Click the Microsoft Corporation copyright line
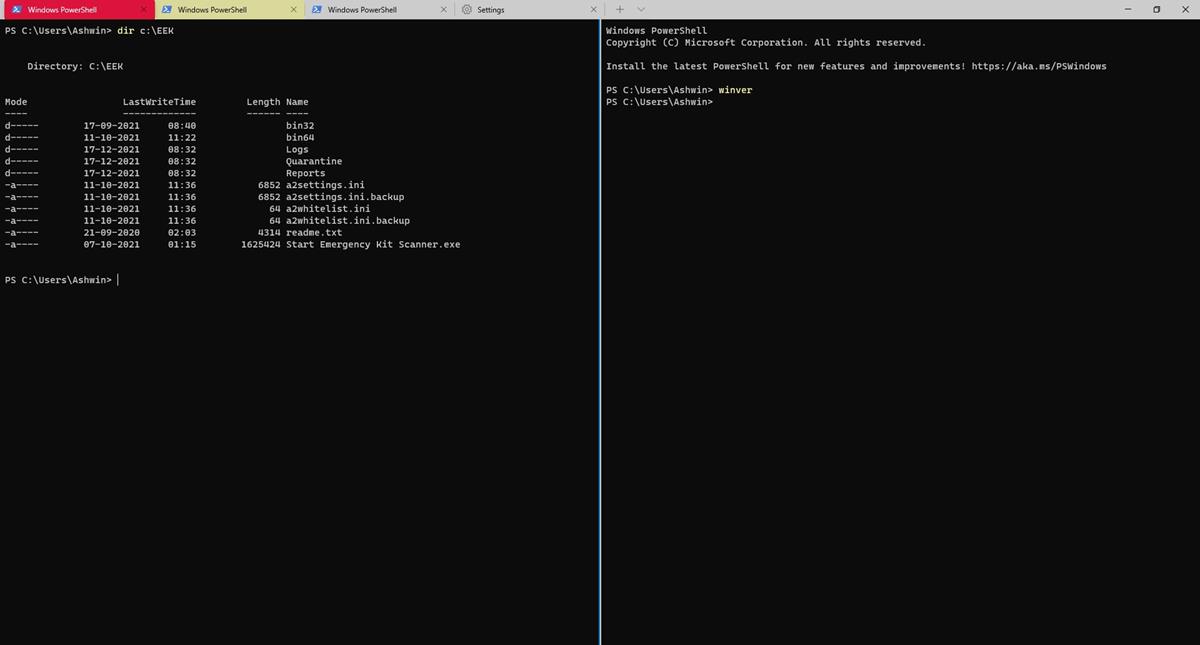Image resolution: width=1200 pixels, height=645 pixels. click(766, 43)
